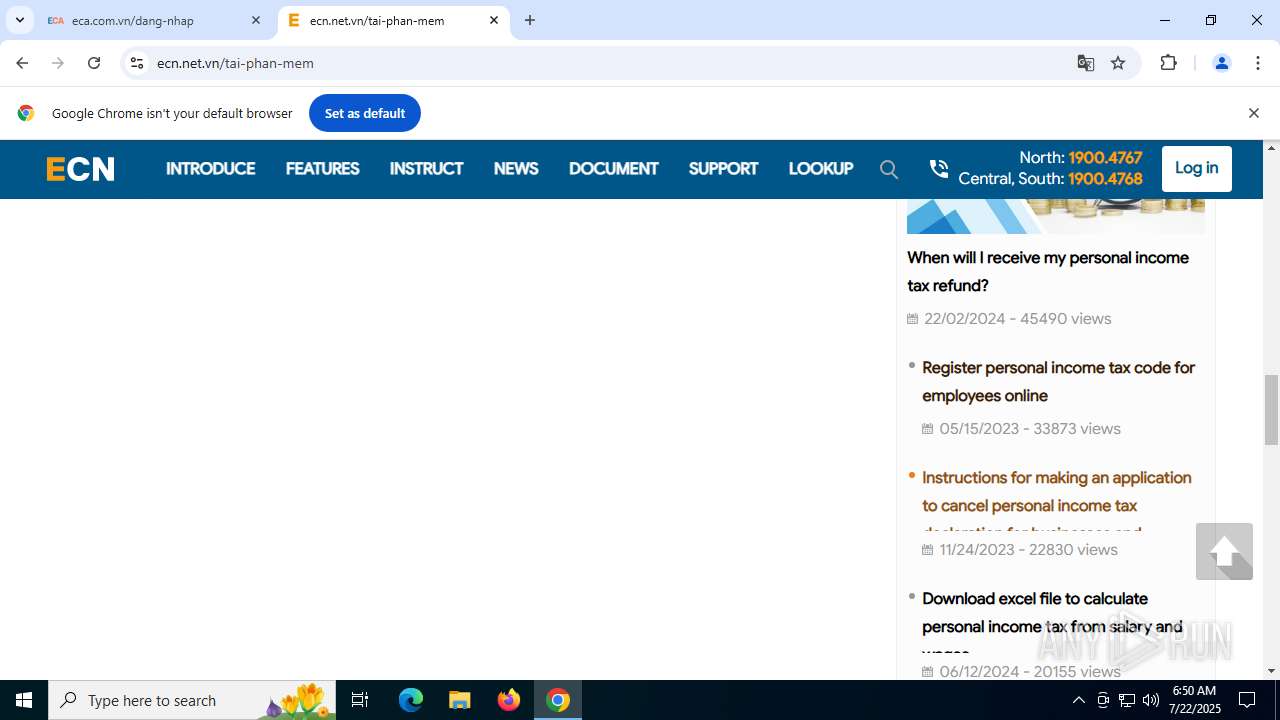Click the Windows taskbar search box
The width and height of the screenshot is (1280, 720).
click(x=191, y=700)
